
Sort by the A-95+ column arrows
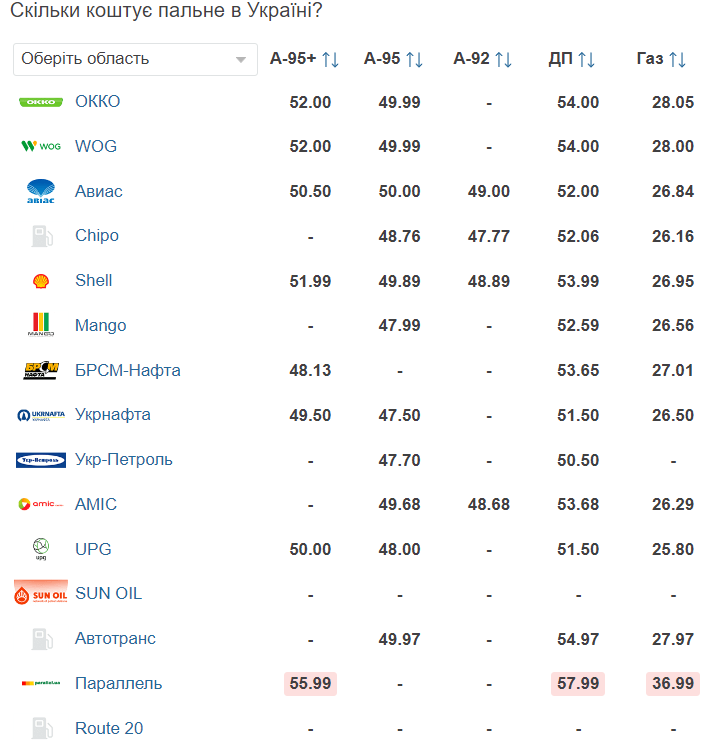pyautogui.click(x=330, y=60)
